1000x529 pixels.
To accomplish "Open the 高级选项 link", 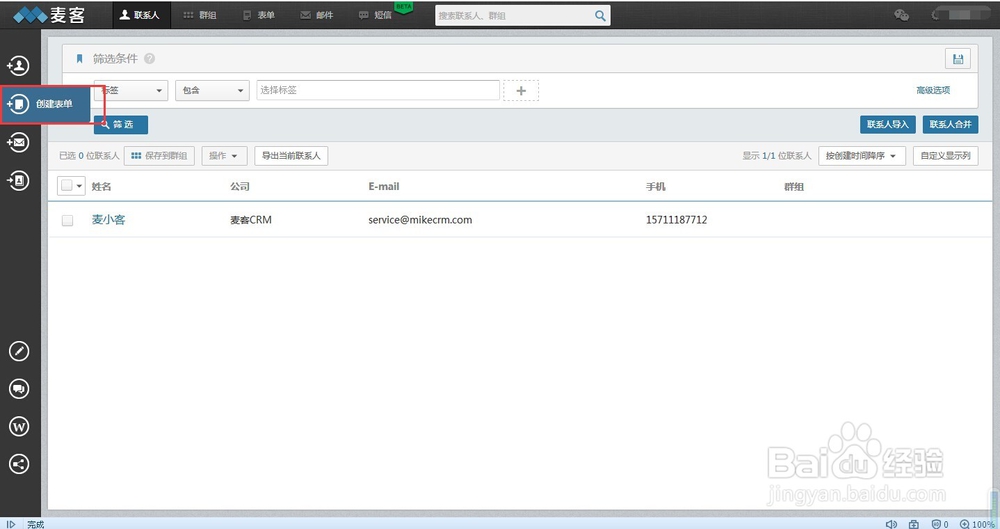I will (933, 90).
